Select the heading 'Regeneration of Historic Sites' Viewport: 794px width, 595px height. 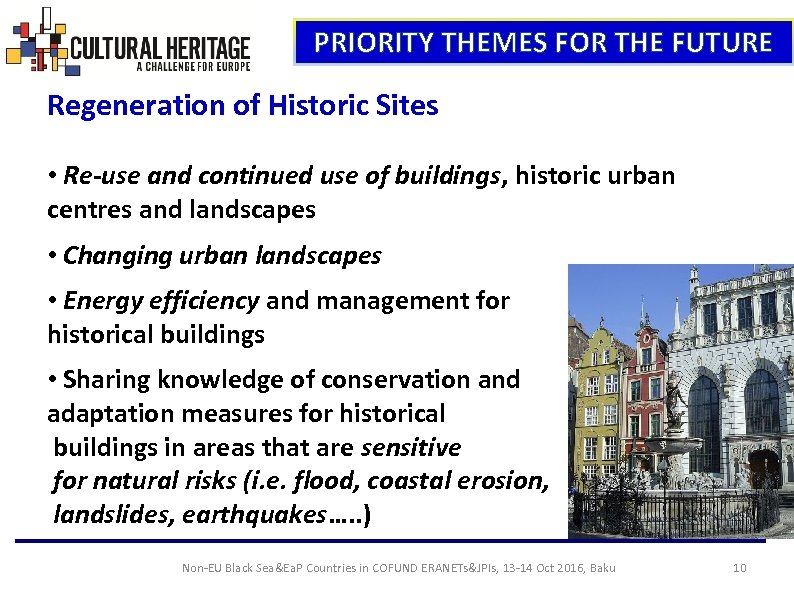pos(243,105)
